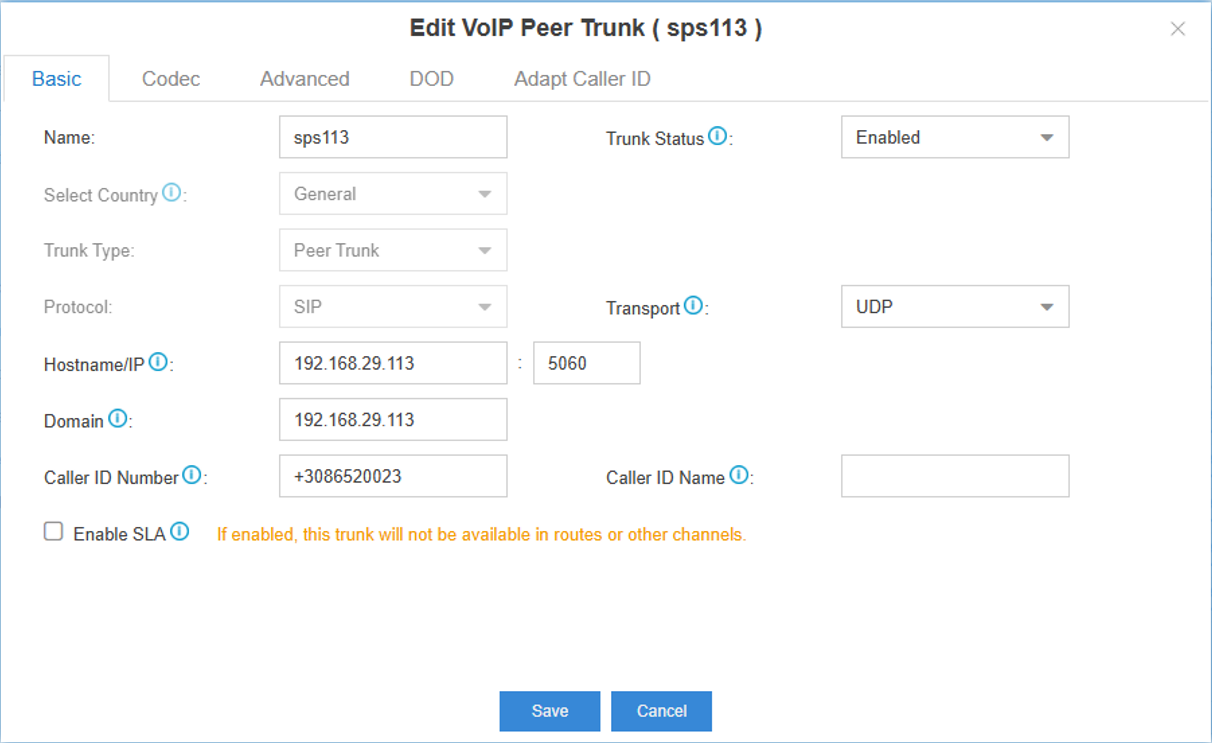This screenshot has height=743, width=1212.
Task: Open the Select Country General dropdown
Action: [393, 194]
